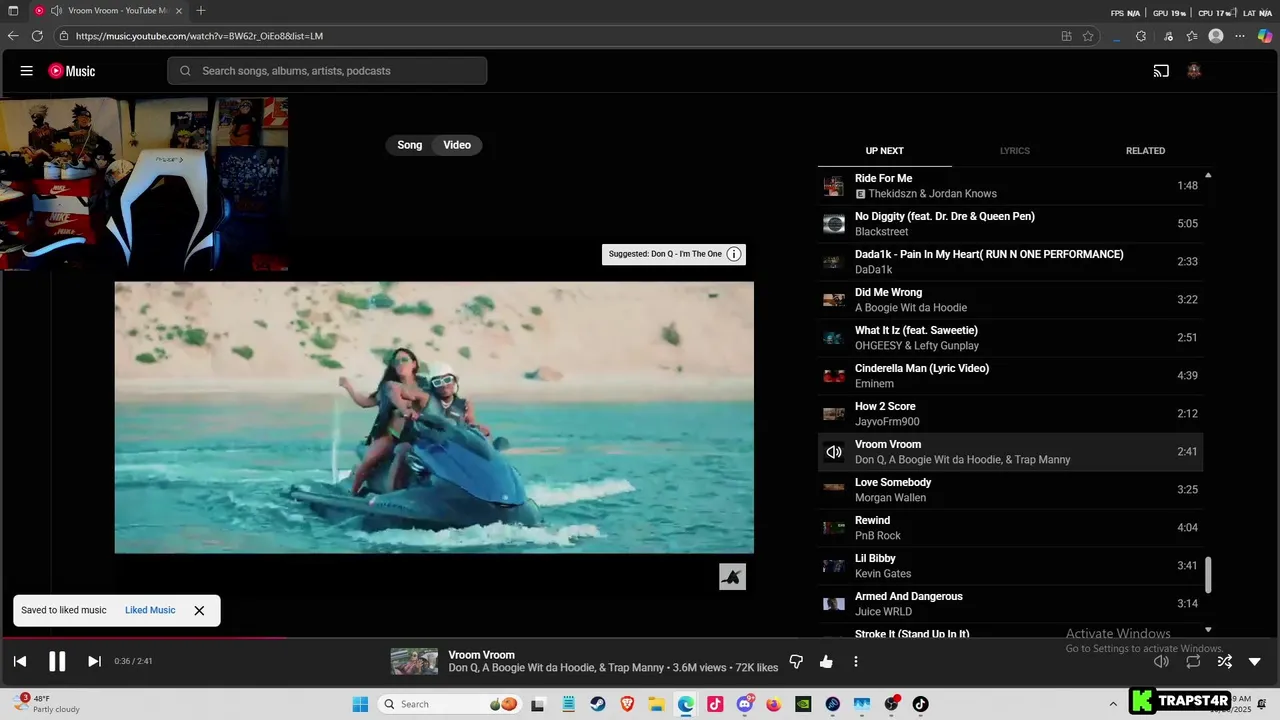
Task: Go to YouTube Music home logo
Action: (x=72, y=71)
